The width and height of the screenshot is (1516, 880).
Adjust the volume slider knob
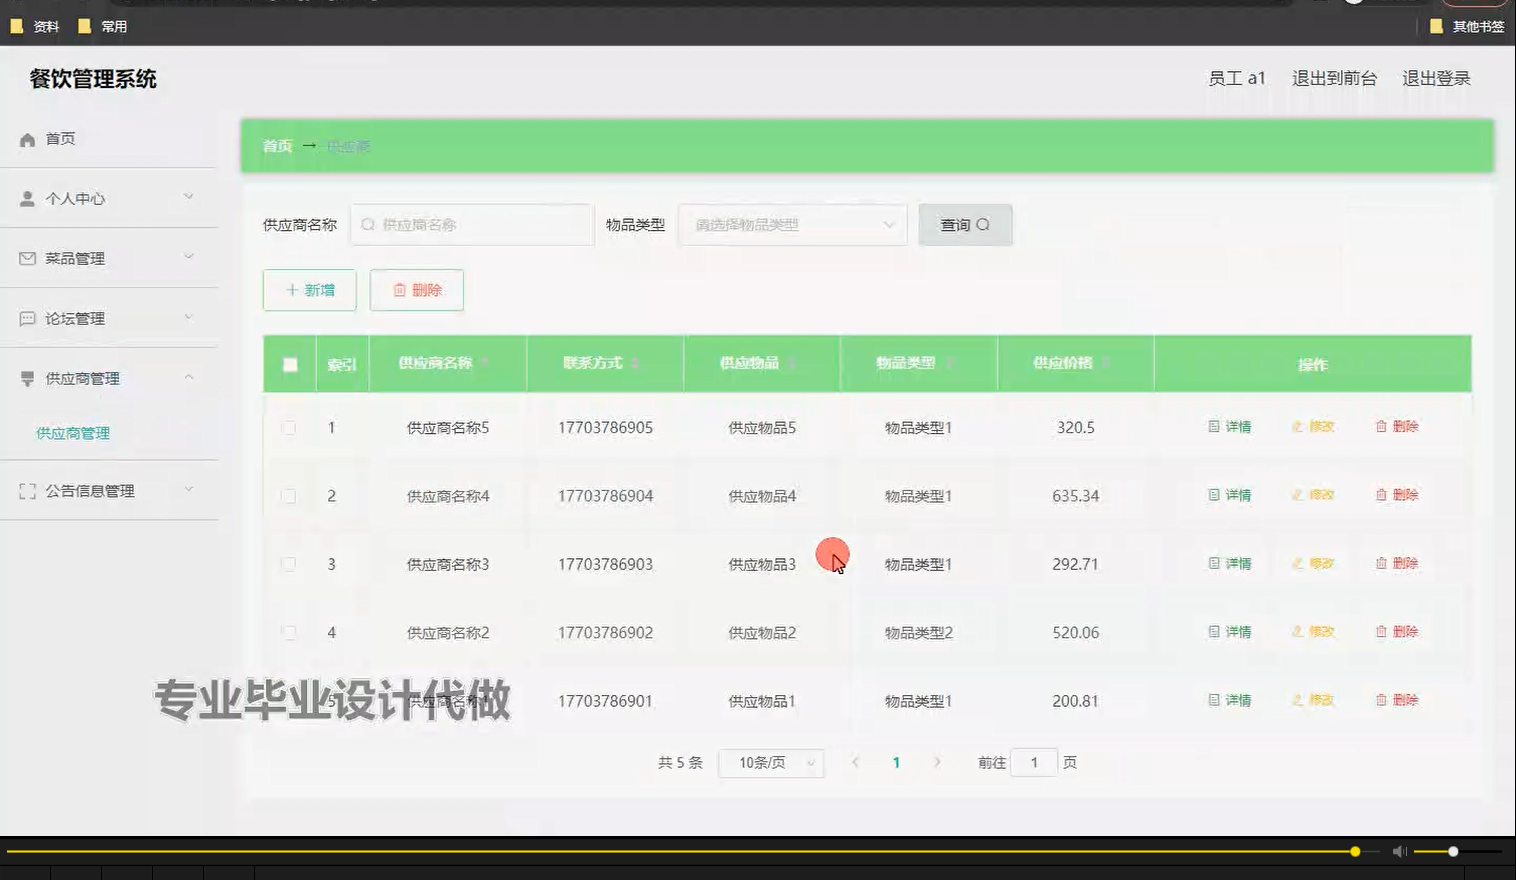[1453, 852]
